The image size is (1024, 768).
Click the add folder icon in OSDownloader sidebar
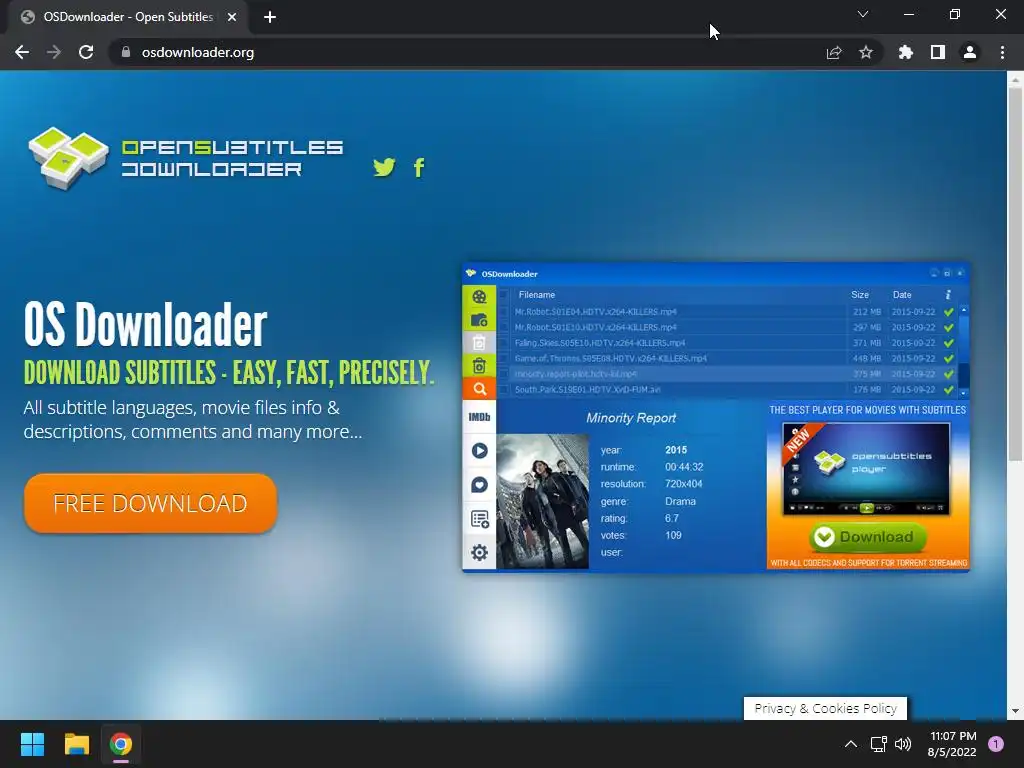pos(479,320)
